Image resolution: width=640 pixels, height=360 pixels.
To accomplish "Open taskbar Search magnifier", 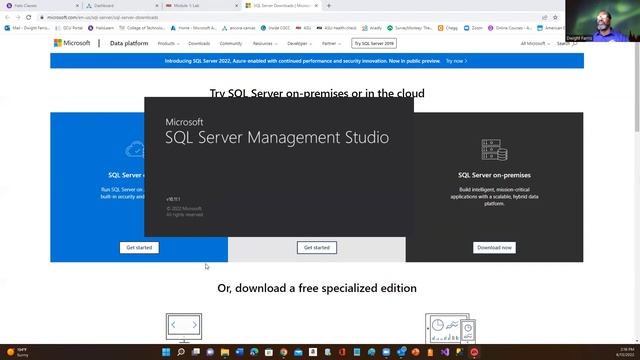I will (x=181, y=352).
